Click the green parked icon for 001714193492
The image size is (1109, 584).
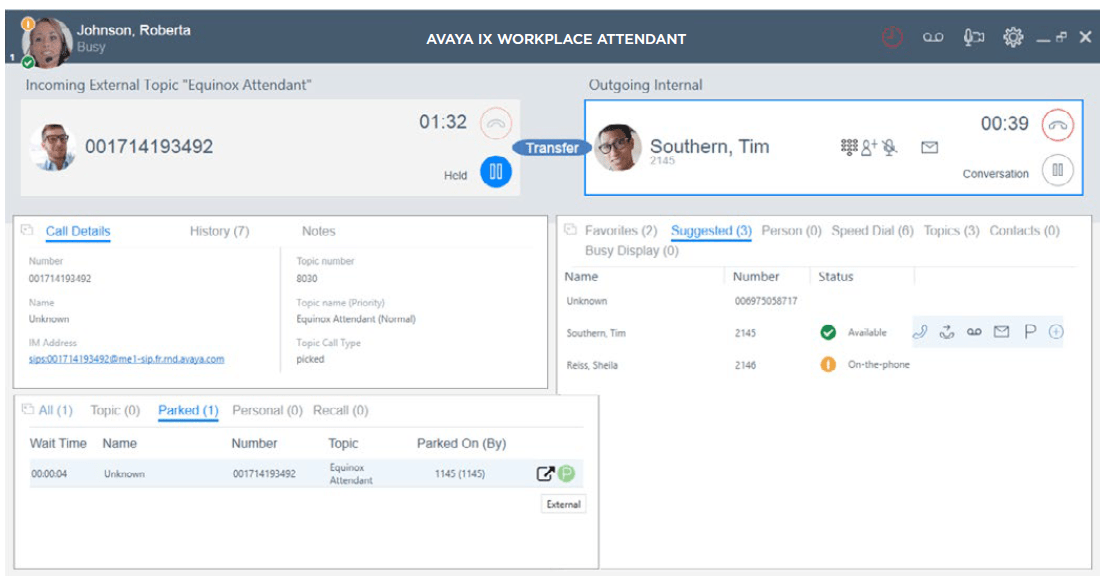tap(567, 474)
